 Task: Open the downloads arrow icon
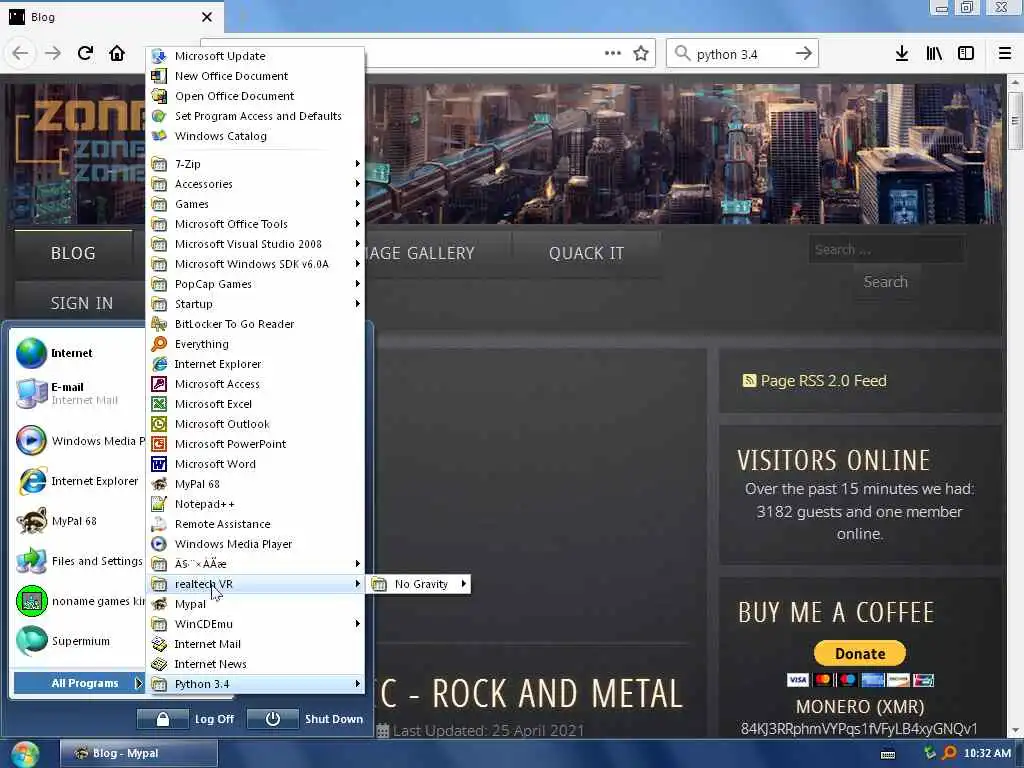point(901,53)
